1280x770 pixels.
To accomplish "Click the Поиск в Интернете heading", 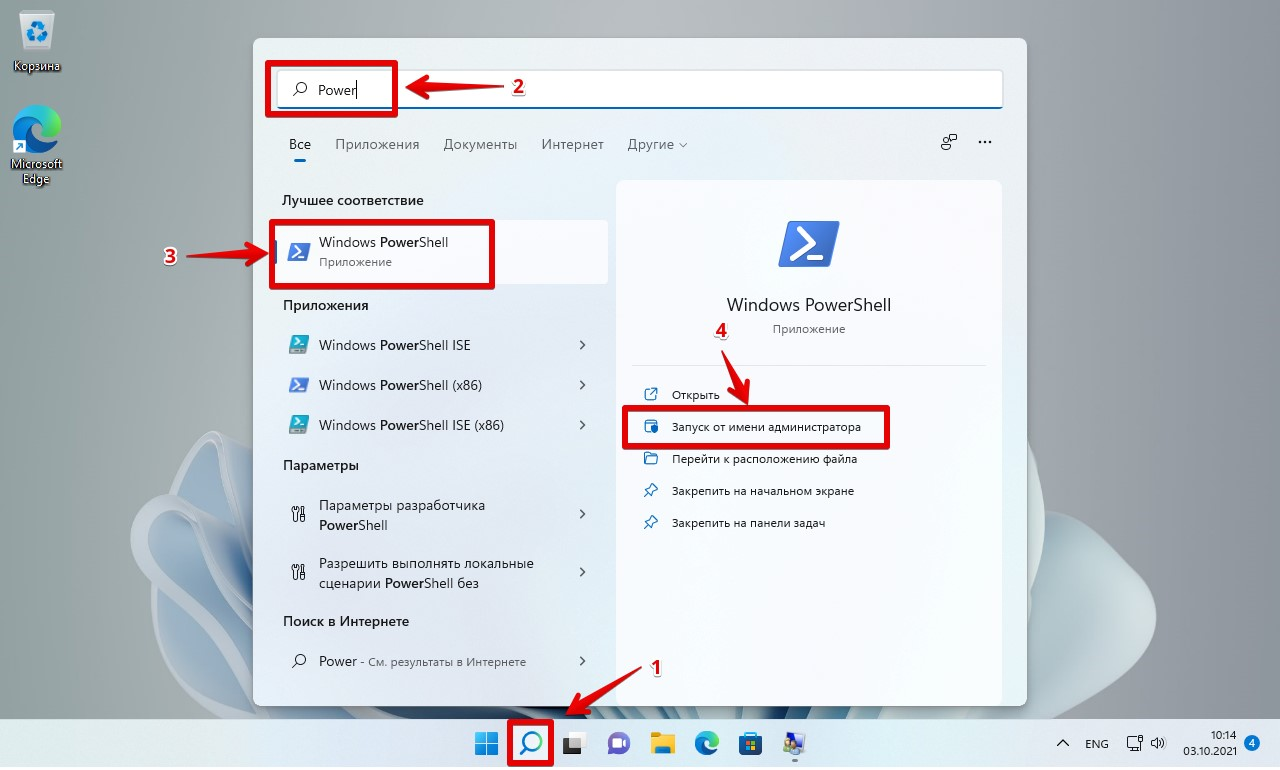I will pyautogui.click(x=346, y=621).
